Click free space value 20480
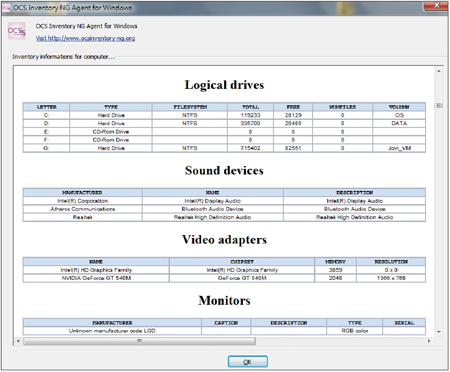Image resolution: width=450 pixels, height=372 pixels. (293, 123)
